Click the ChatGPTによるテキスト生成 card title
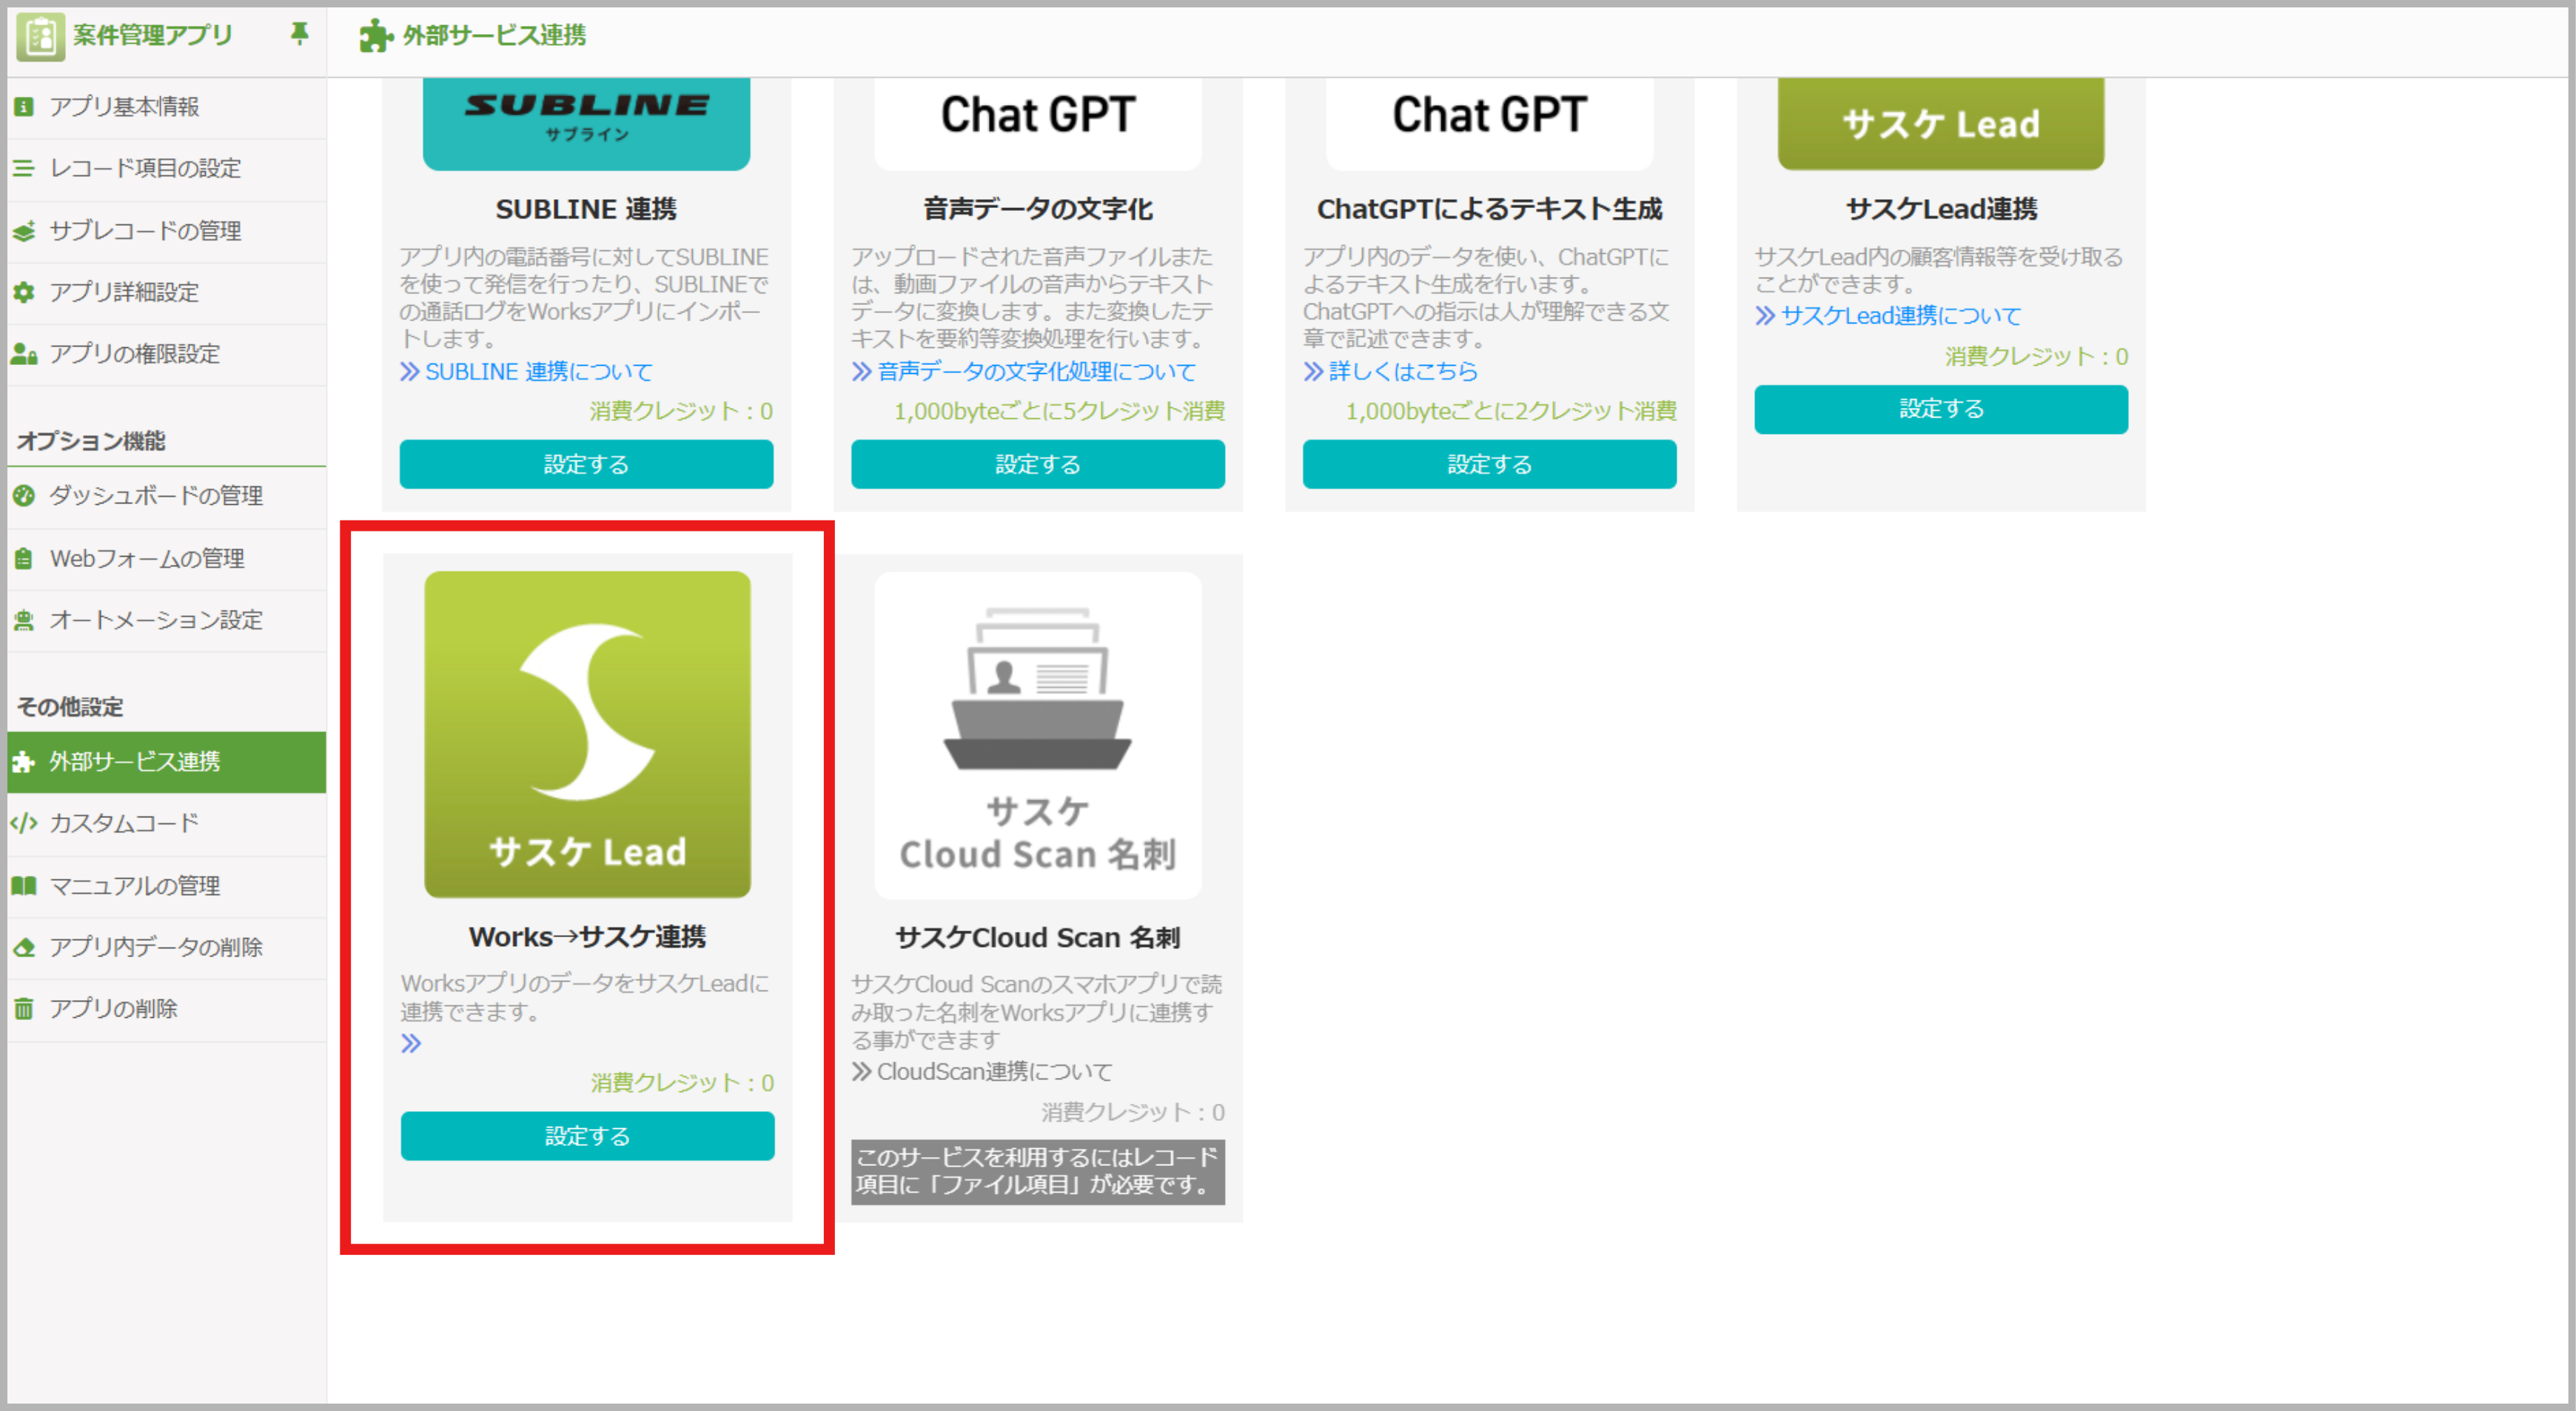This screenshot has width=2576, height=1411. click(1489, 209)
